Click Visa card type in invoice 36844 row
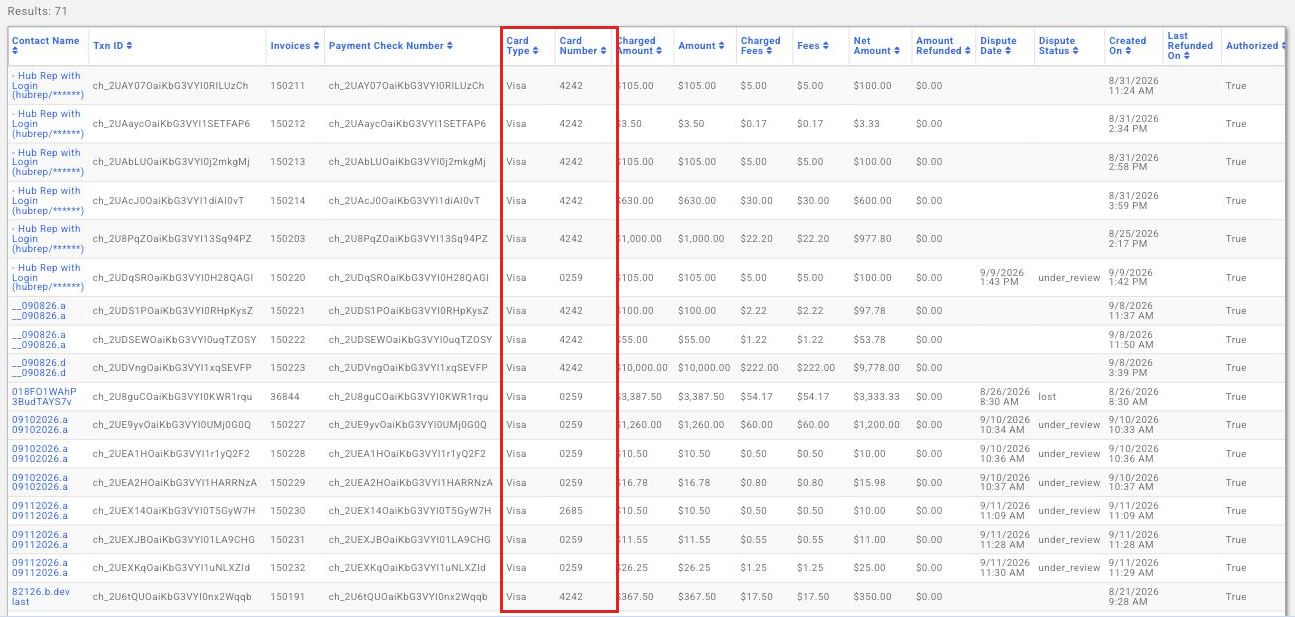This screenshot has width=1295, height=617. click(x=516, y=397)
